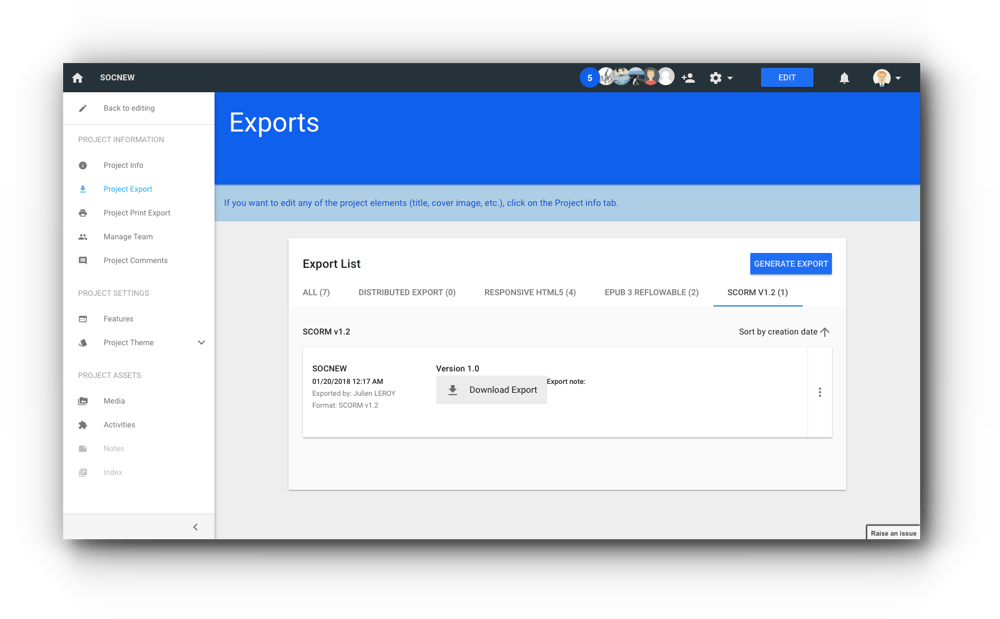This screenshot has height=619, width=1000.
Task: Click the EDIT button
Action: tap(786, 78)
